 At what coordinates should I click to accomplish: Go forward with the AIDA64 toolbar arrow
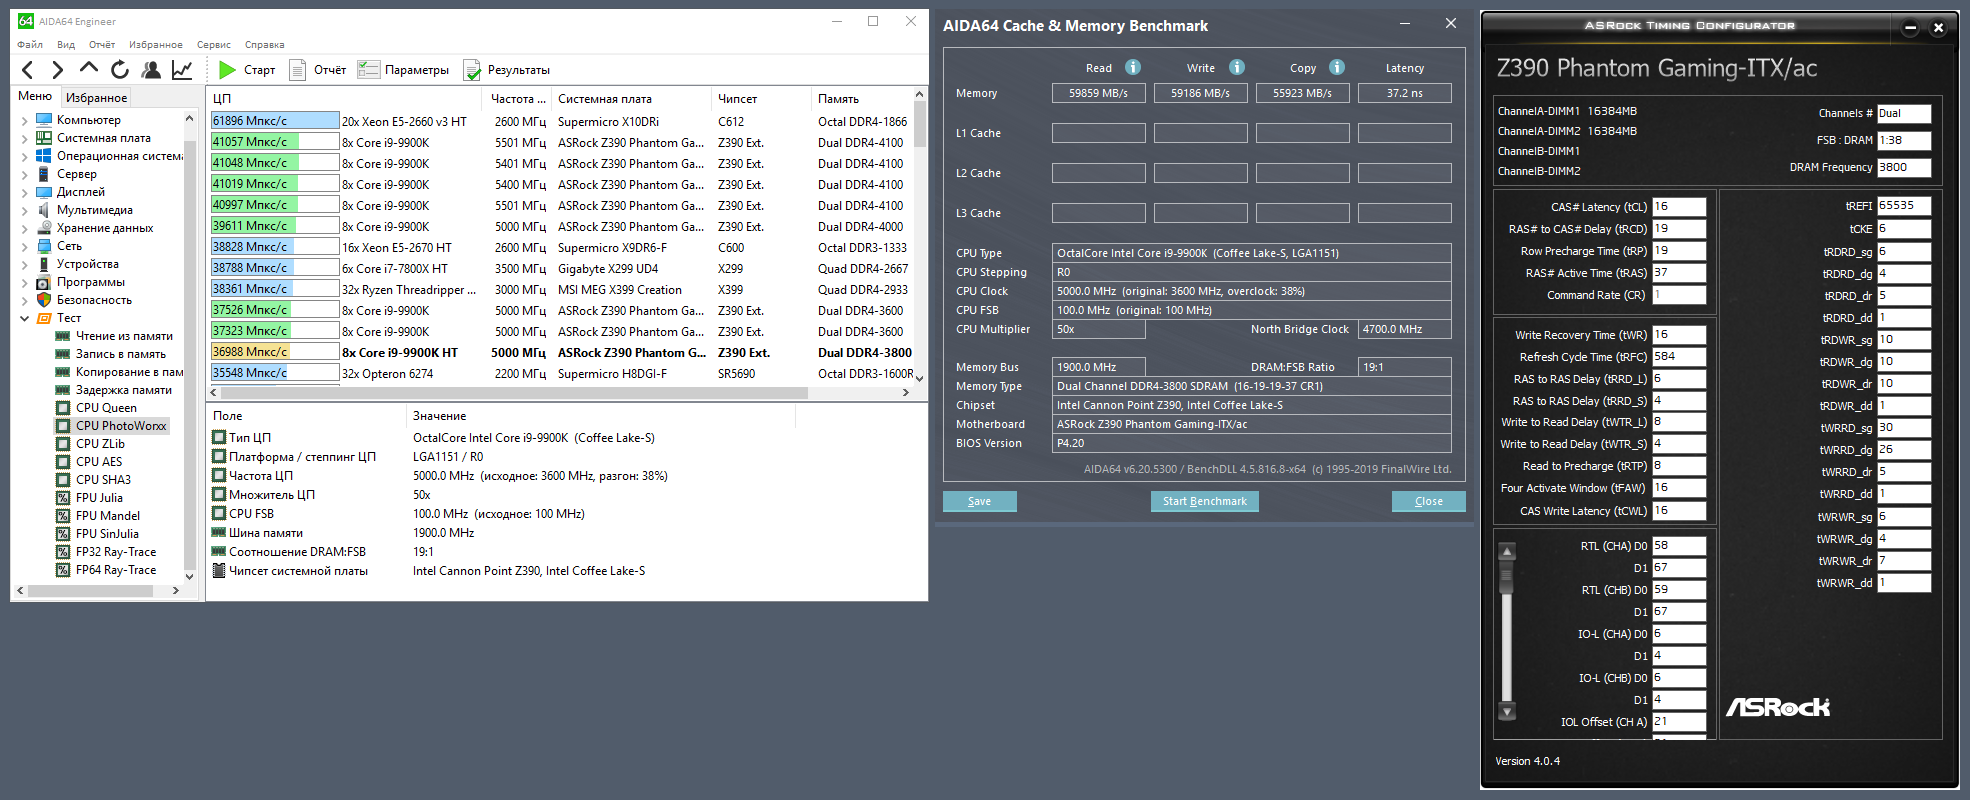[x=58, y=70]
